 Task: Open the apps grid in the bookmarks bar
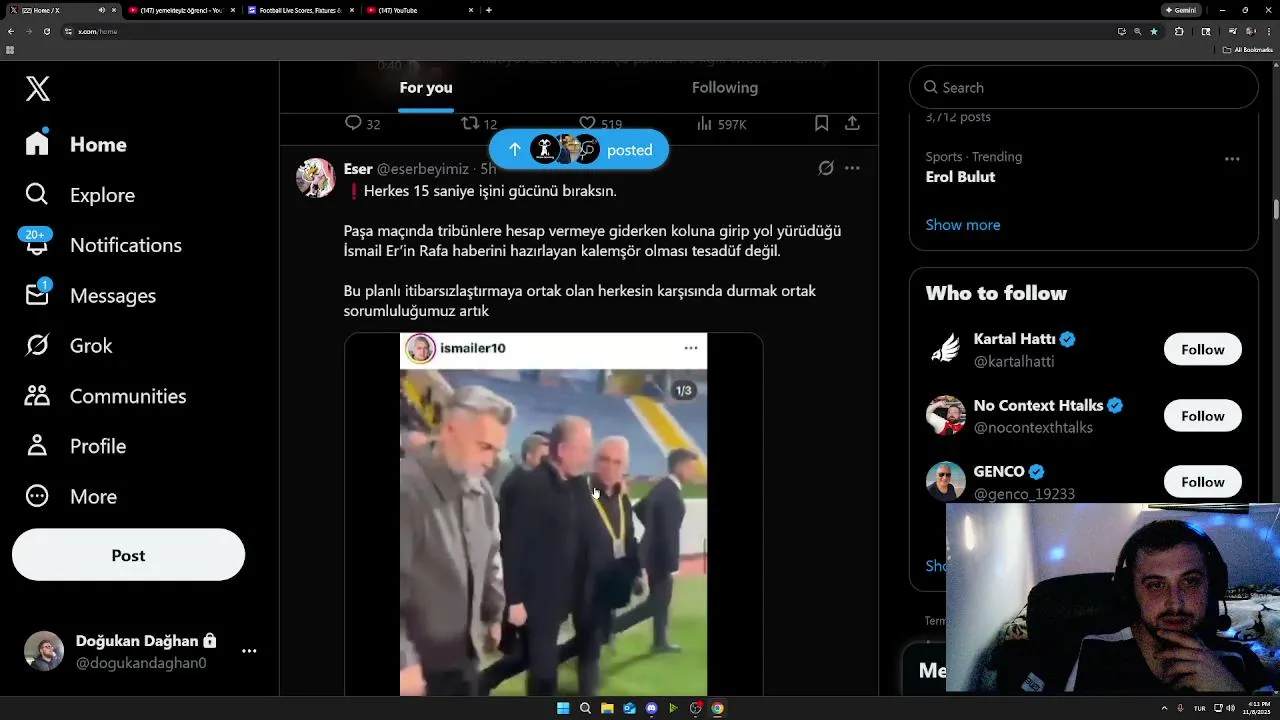(10, 49)
